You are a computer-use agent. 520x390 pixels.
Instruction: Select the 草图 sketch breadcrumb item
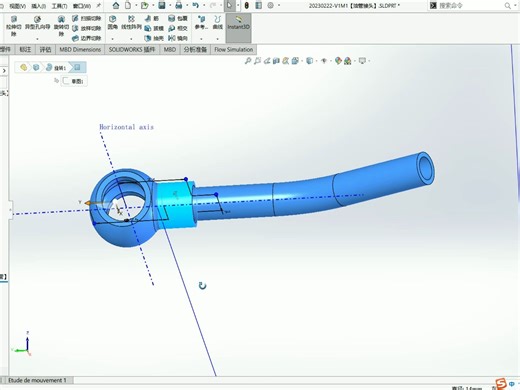point(74,81)
